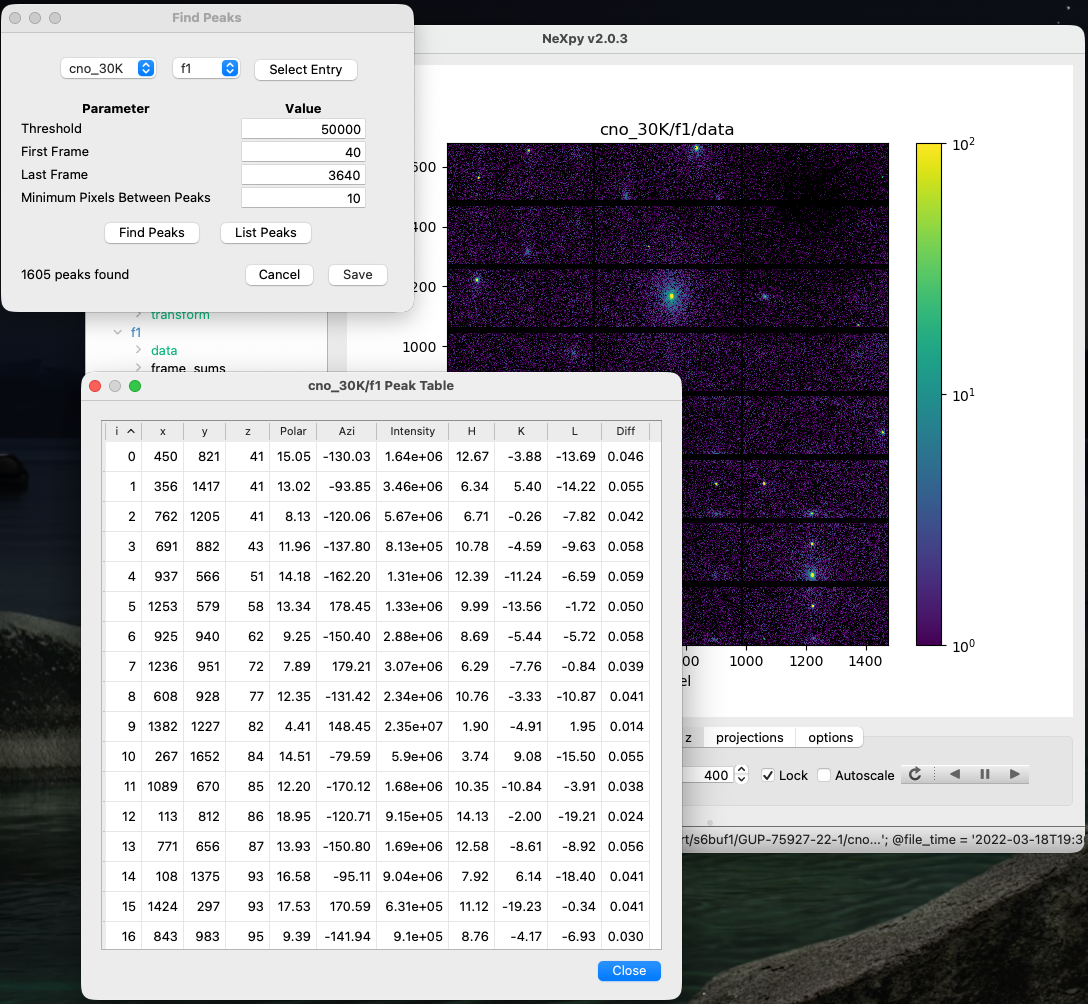Click K value -19.23 in row 15
Screen dimensions: 1088x1004
coord(520,906)
